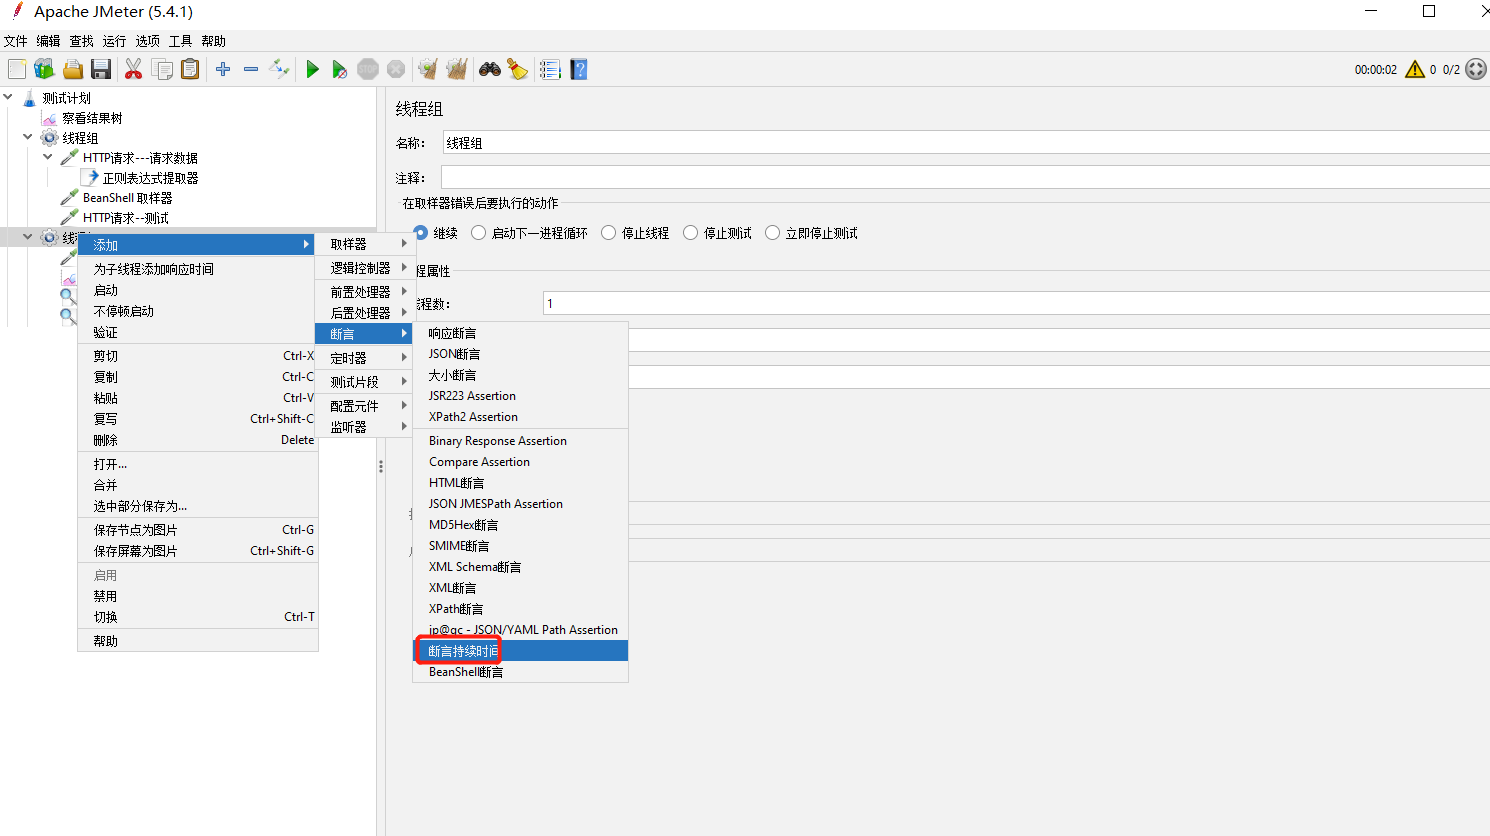The image size is (1490, 836).
Task: Click 不停顿启动 in the context menu
Action: pos(198,311)
